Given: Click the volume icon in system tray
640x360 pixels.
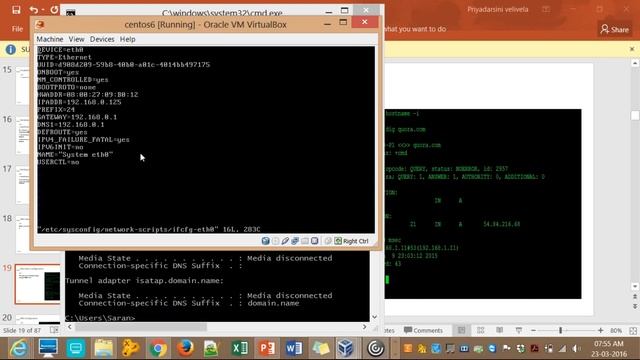Looking at the screenshot, I should [x=576, y=349].
